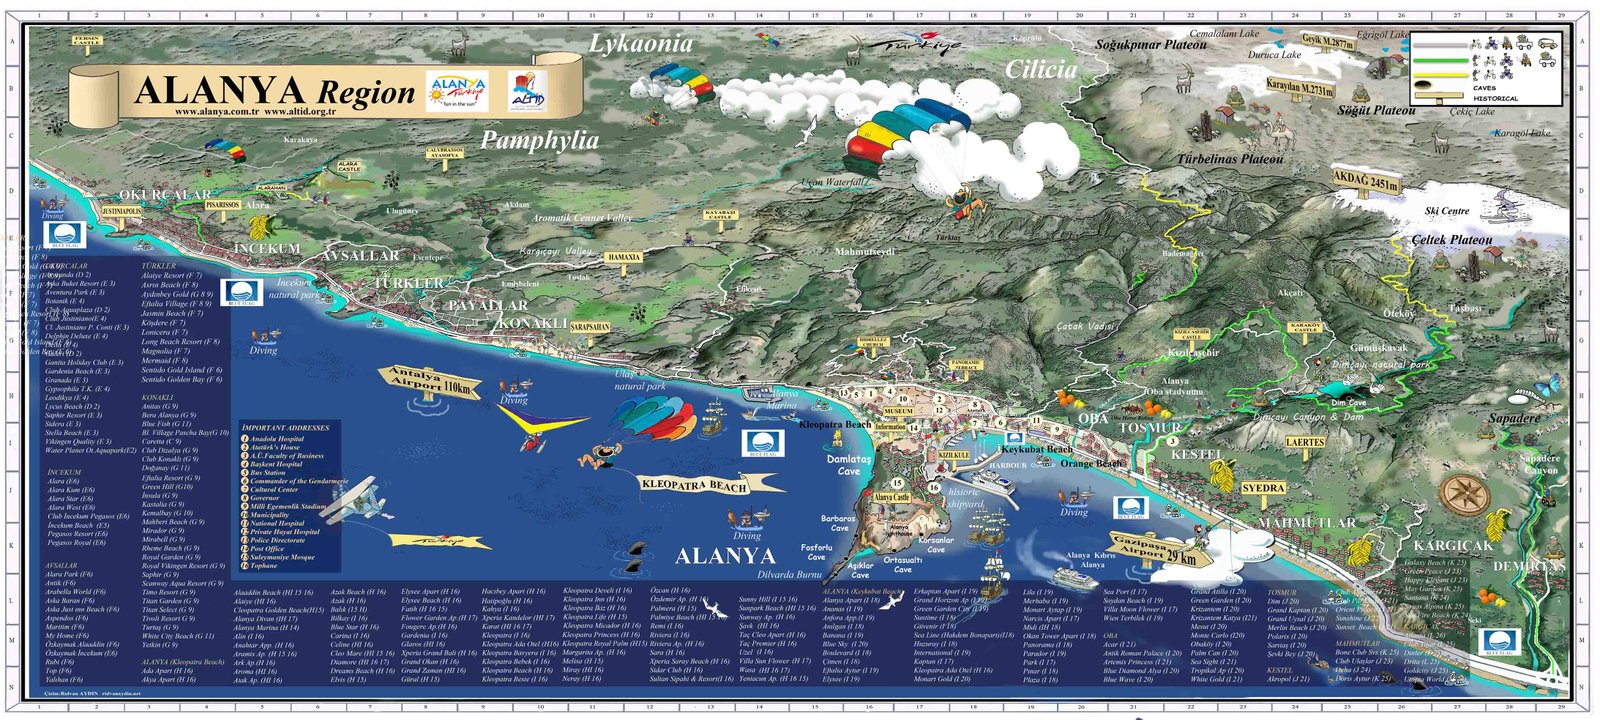Click the Cilicia region label

point(1041,69)
